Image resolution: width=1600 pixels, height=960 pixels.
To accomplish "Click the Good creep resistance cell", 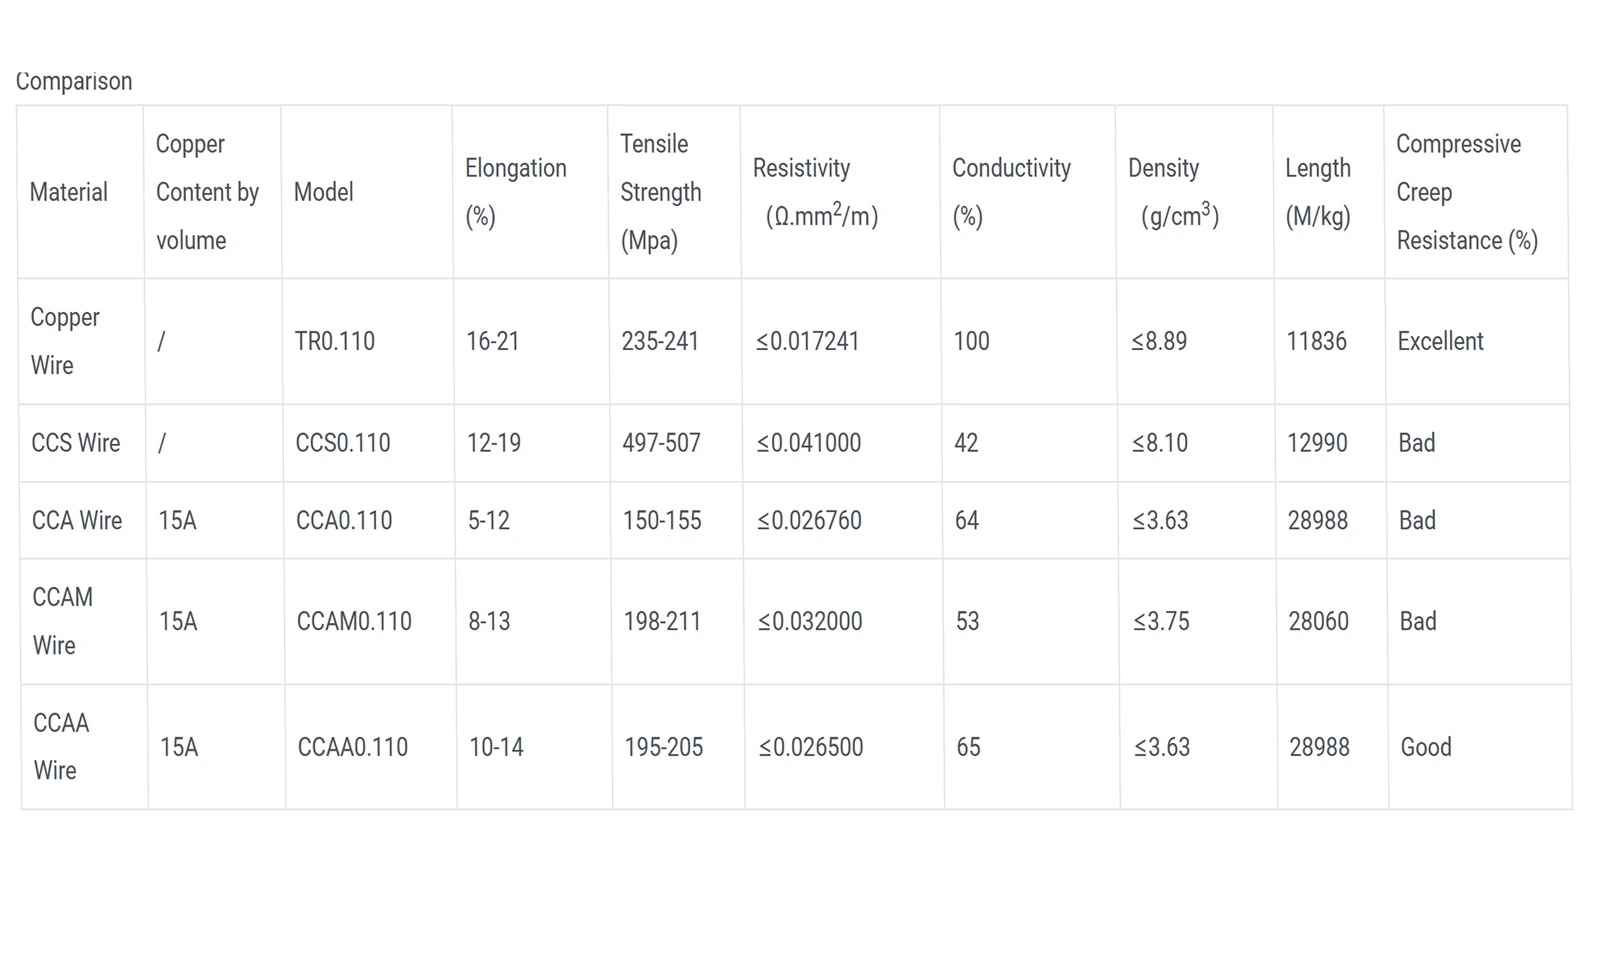I will (x=1426, y=747).
